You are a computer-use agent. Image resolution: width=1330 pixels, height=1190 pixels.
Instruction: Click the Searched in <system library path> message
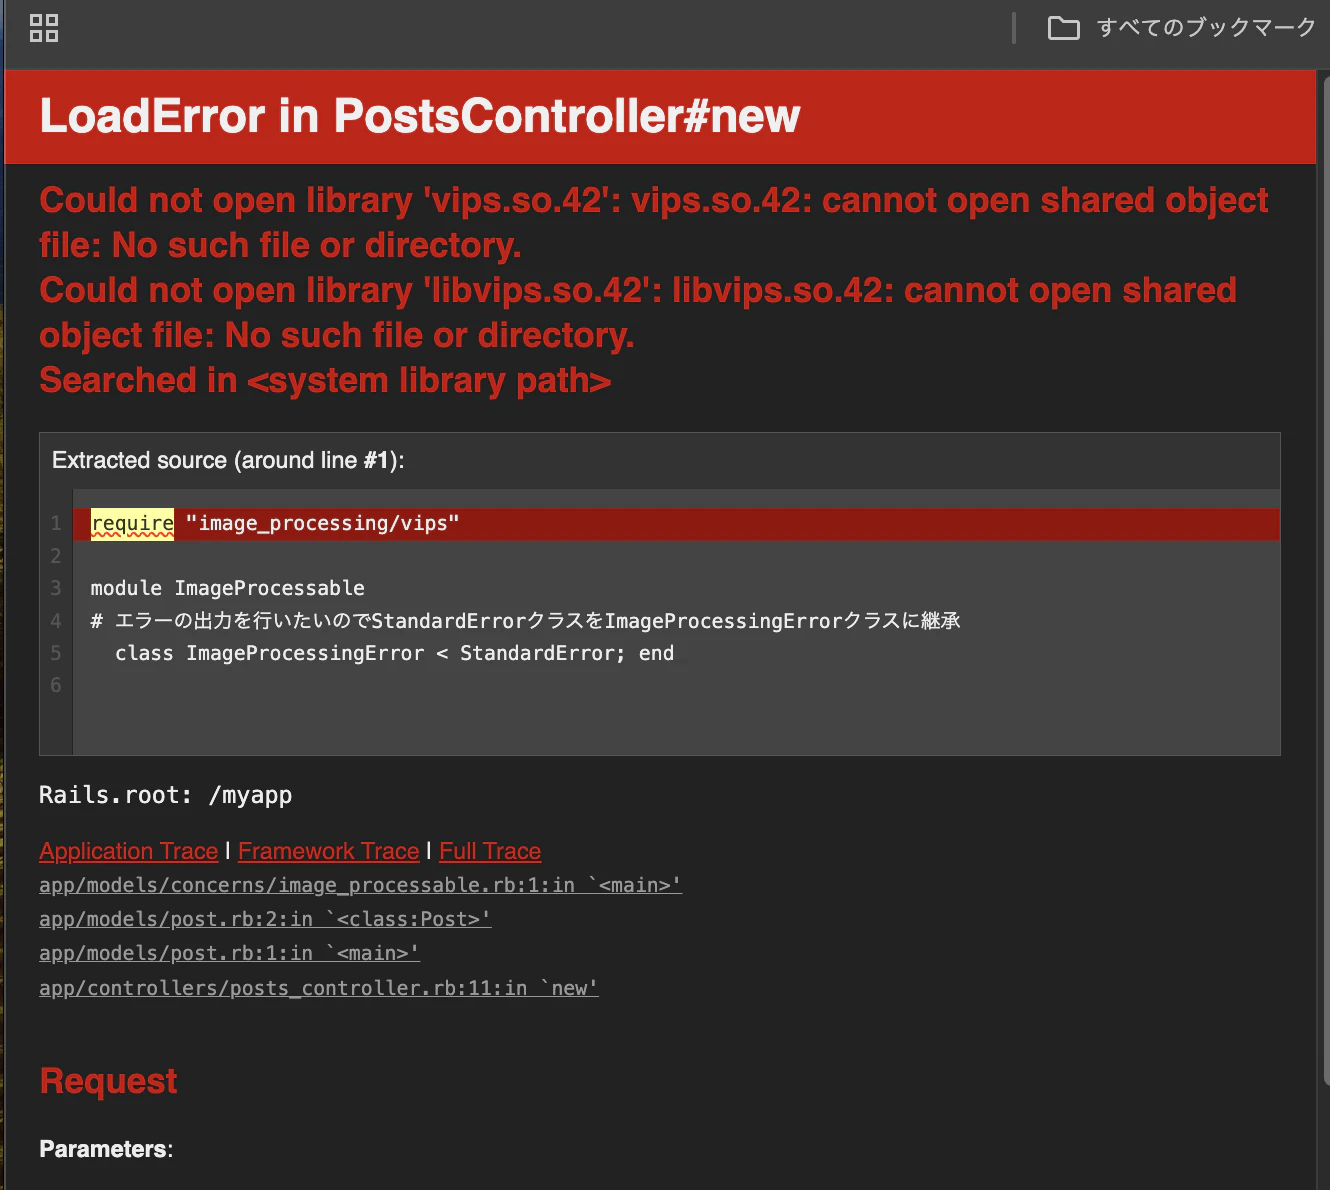point(325,380)
